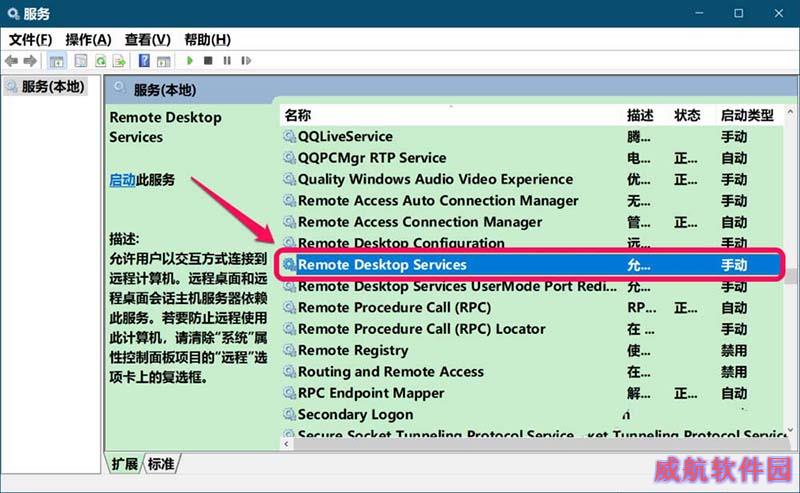The height and width of the screenshot is (493, 800).
Task: Click the Back arrow in toolbar
Action: coord(11,61)
